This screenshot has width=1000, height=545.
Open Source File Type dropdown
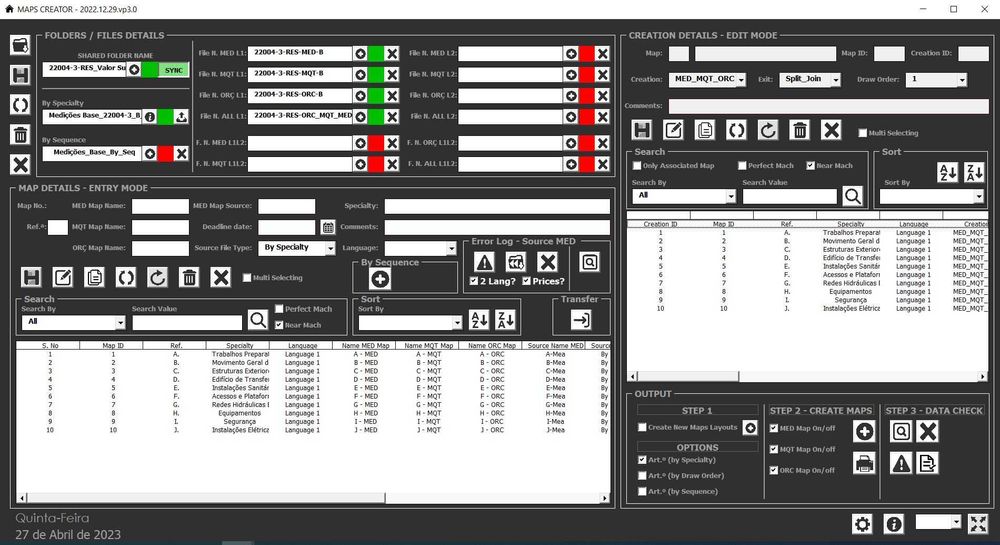330,248
